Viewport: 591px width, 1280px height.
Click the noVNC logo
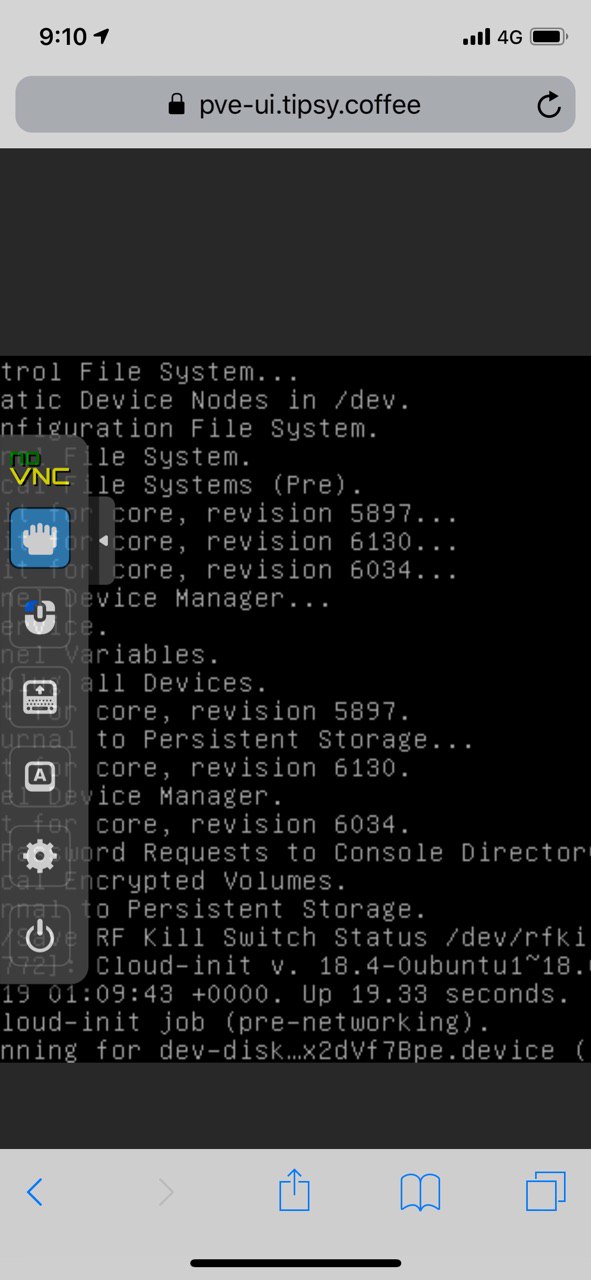[40, 467]
